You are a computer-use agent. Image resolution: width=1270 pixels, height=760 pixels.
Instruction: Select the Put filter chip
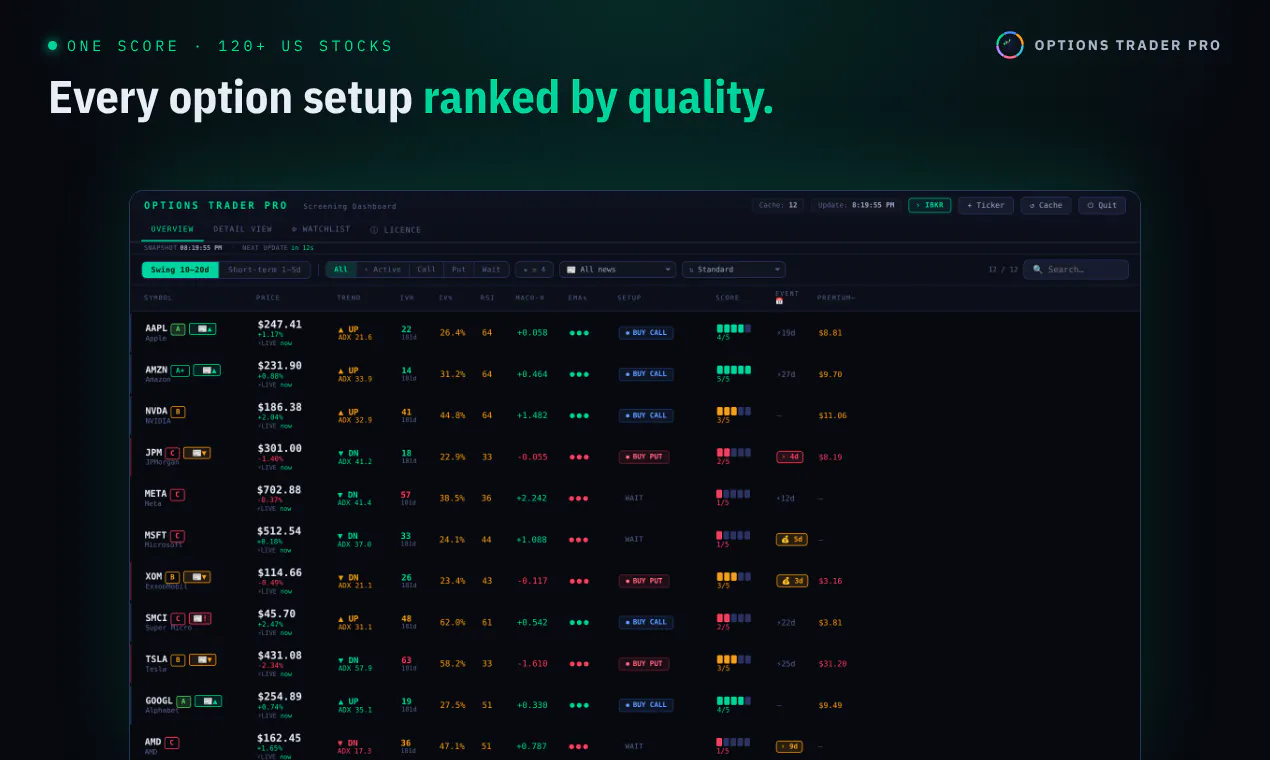459,270
